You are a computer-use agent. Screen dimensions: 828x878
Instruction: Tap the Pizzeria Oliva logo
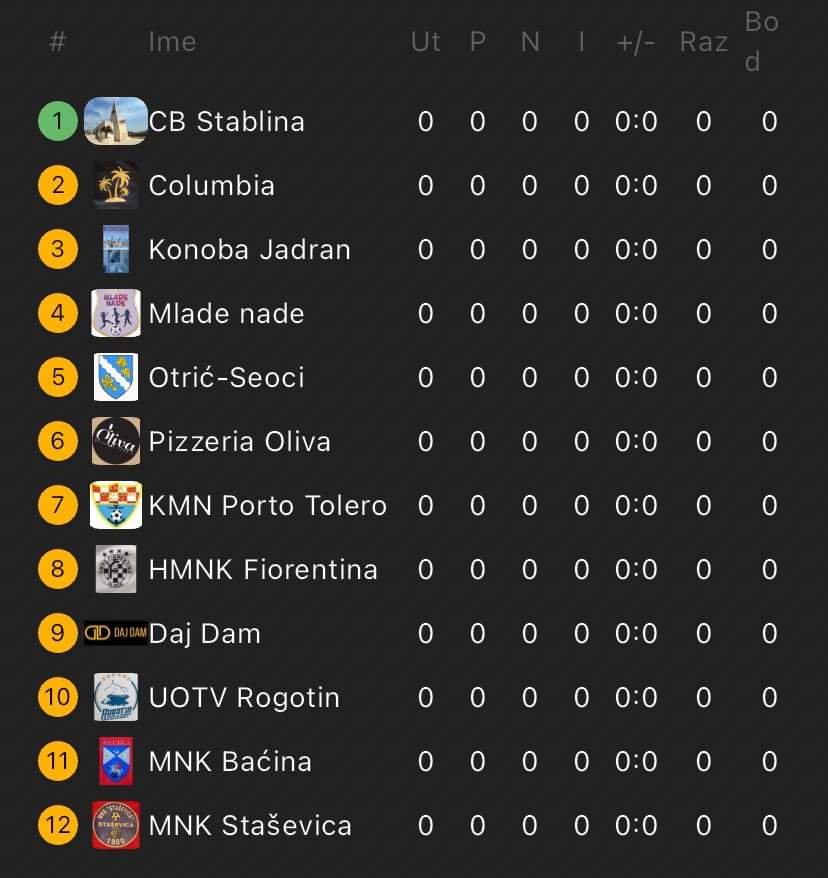coord(116,441)
